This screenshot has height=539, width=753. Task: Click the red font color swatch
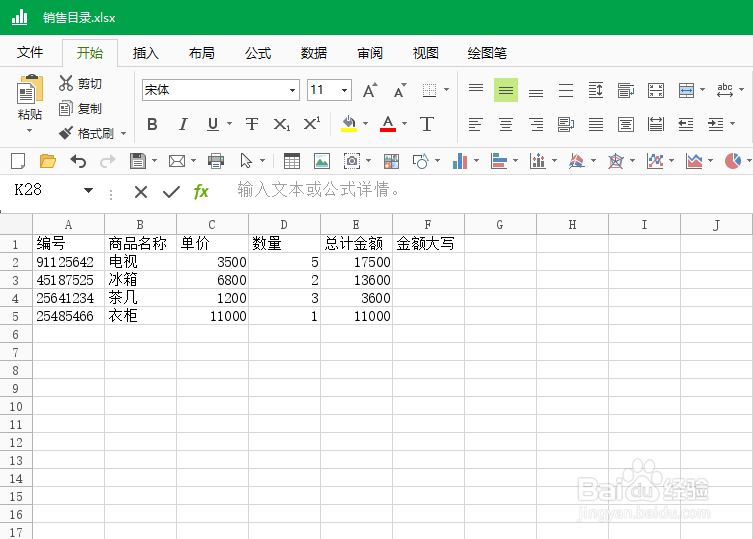[388, 124]
